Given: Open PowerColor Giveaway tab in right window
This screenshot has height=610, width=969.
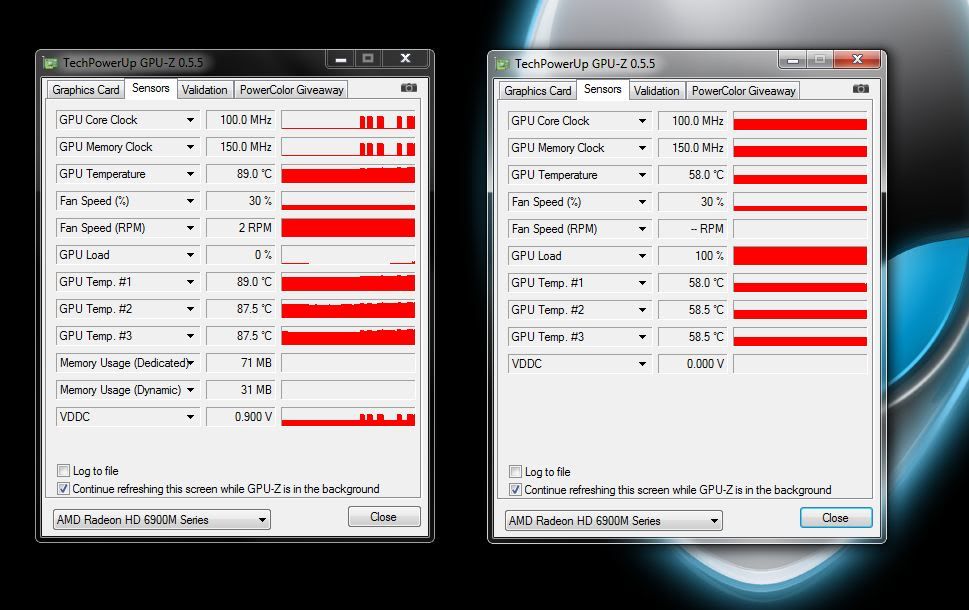Looking at the screenshot, I should coord(743,91).
